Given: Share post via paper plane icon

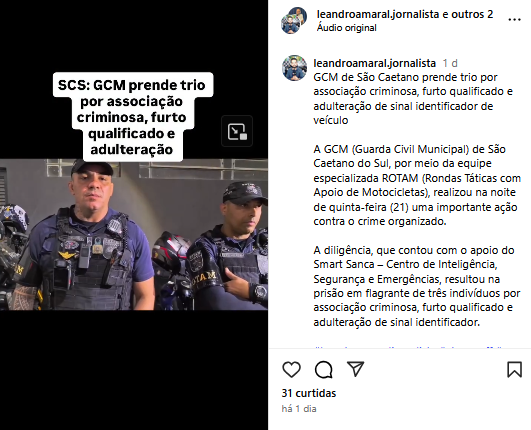Looking at the screenshot, I should (355, 369).
